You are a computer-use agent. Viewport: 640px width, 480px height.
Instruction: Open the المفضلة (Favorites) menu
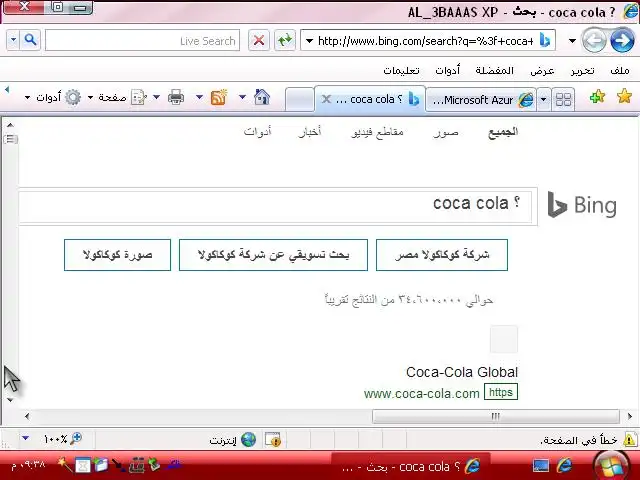(x=494, y=70)
